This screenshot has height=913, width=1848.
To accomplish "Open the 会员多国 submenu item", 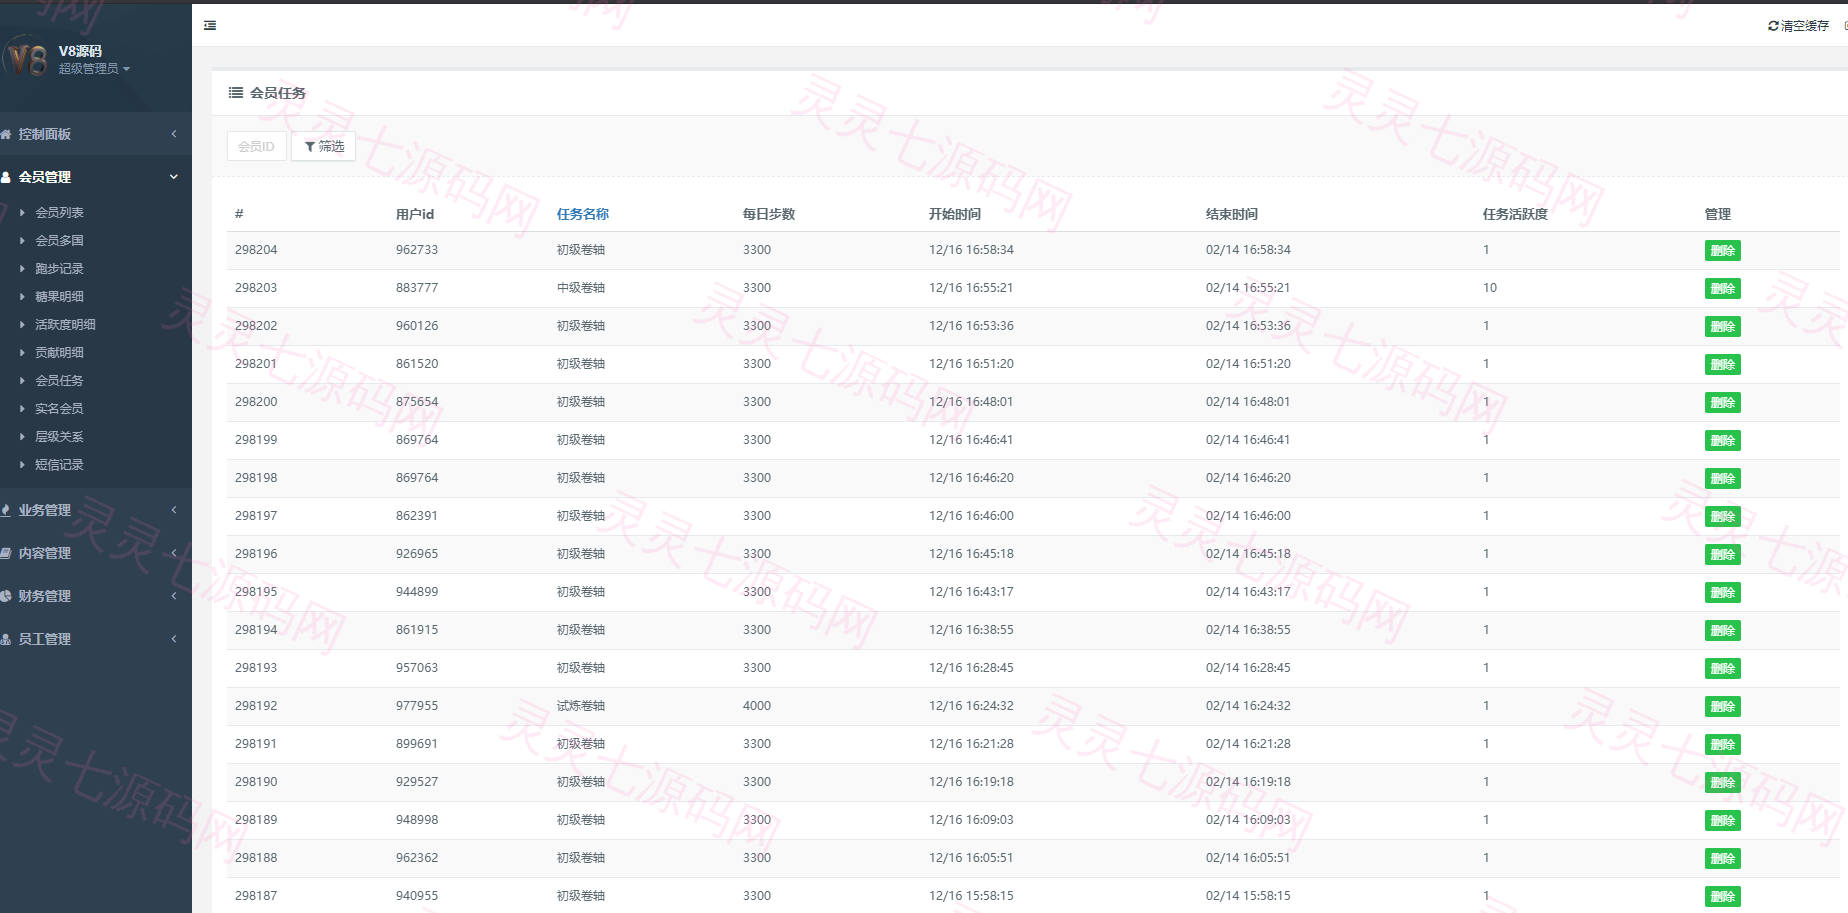I will pos(59,241).
